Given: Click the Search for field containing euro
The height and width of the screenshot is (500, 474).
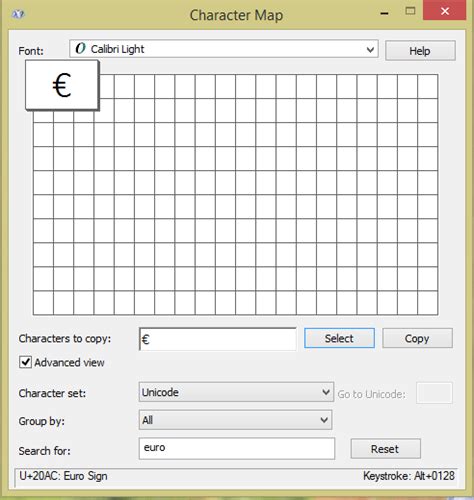Looking at the screenshot, I should click(237, 449).
